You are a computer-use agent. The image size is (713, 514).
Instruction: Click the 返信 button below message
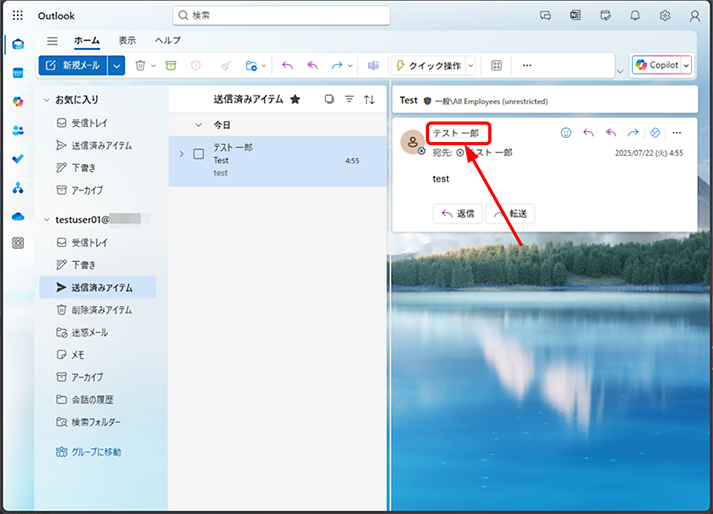coord(458,213)
